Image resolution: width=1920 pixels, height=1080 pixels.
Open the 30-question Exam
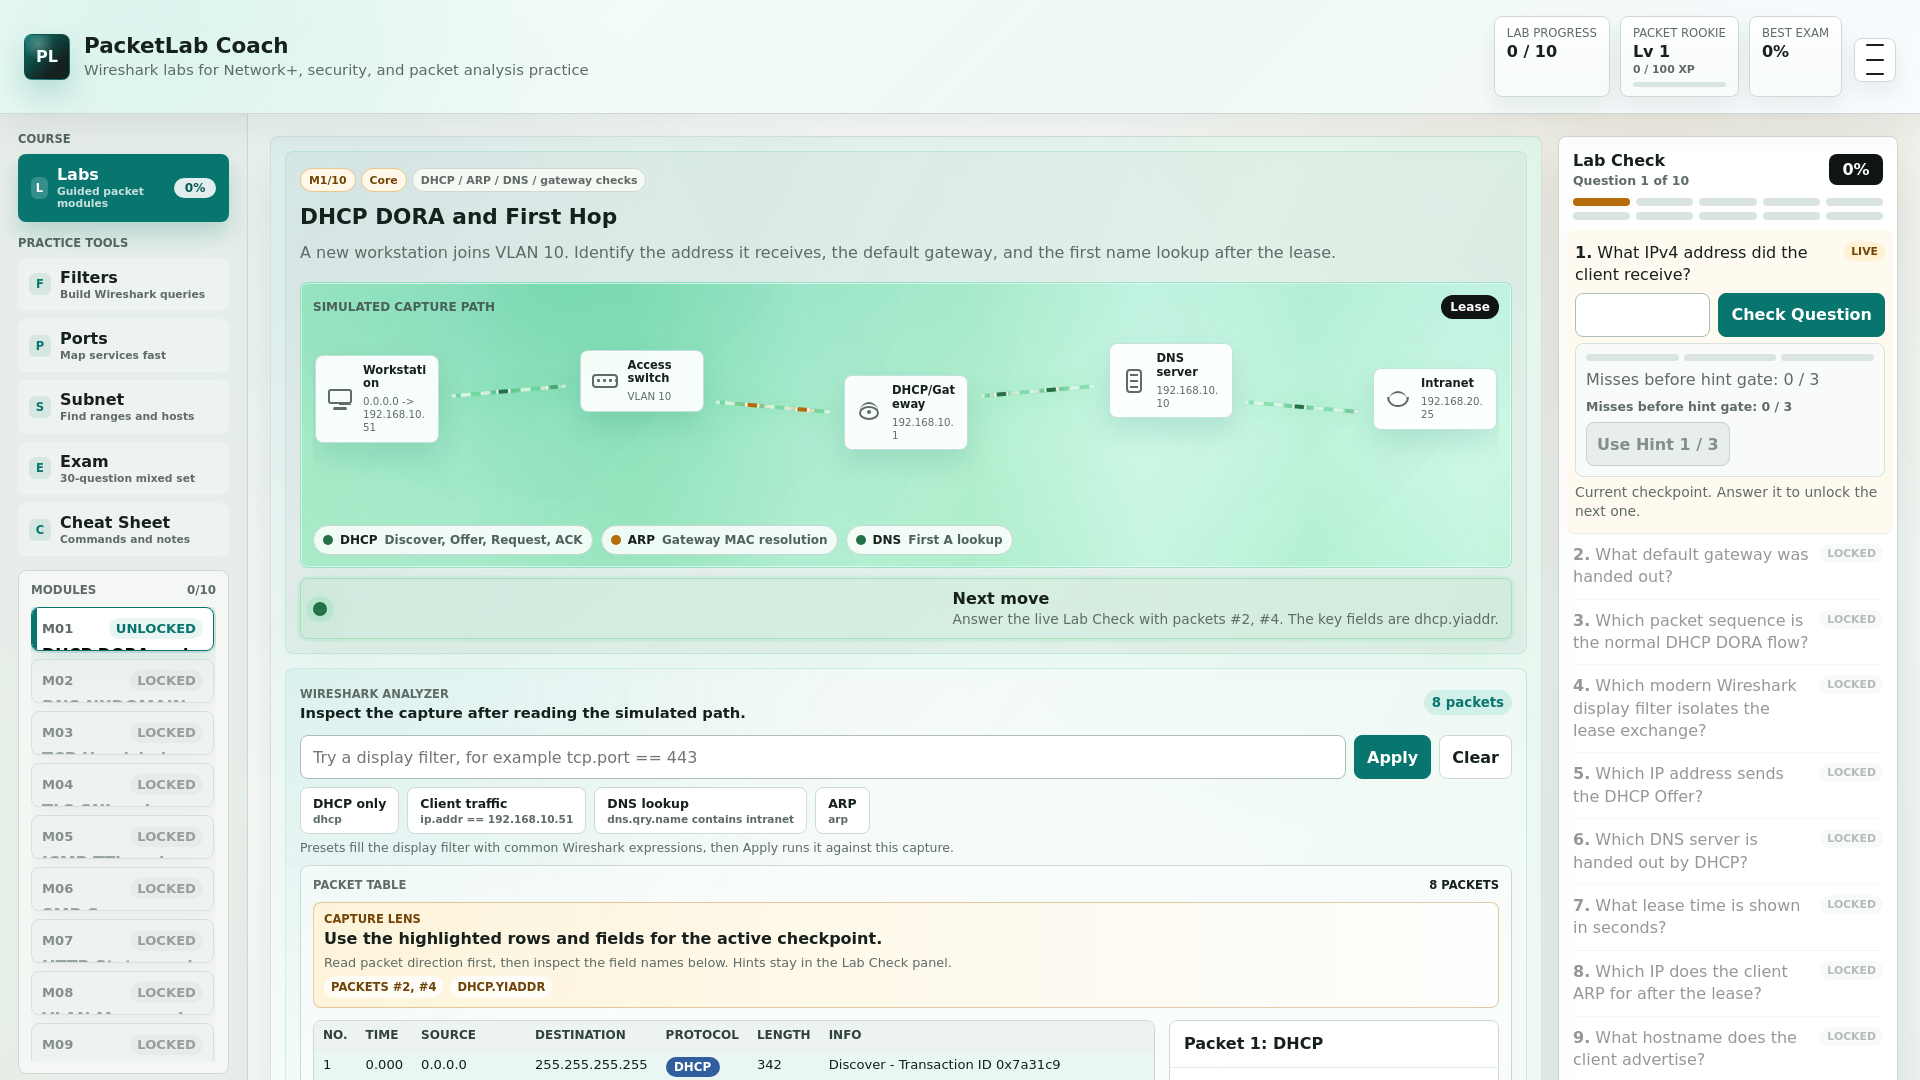pyautogui.click(x=123, y=469)
